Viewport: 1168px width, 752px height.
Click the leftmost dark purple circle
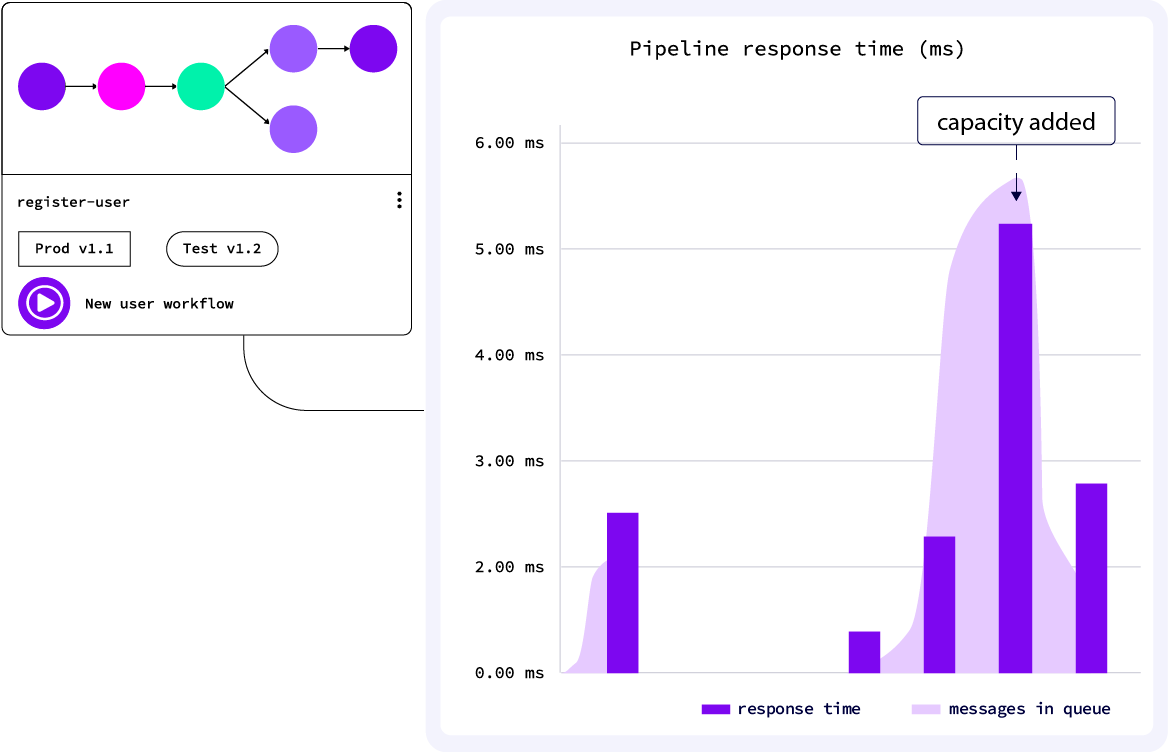(x=42, y=86)
